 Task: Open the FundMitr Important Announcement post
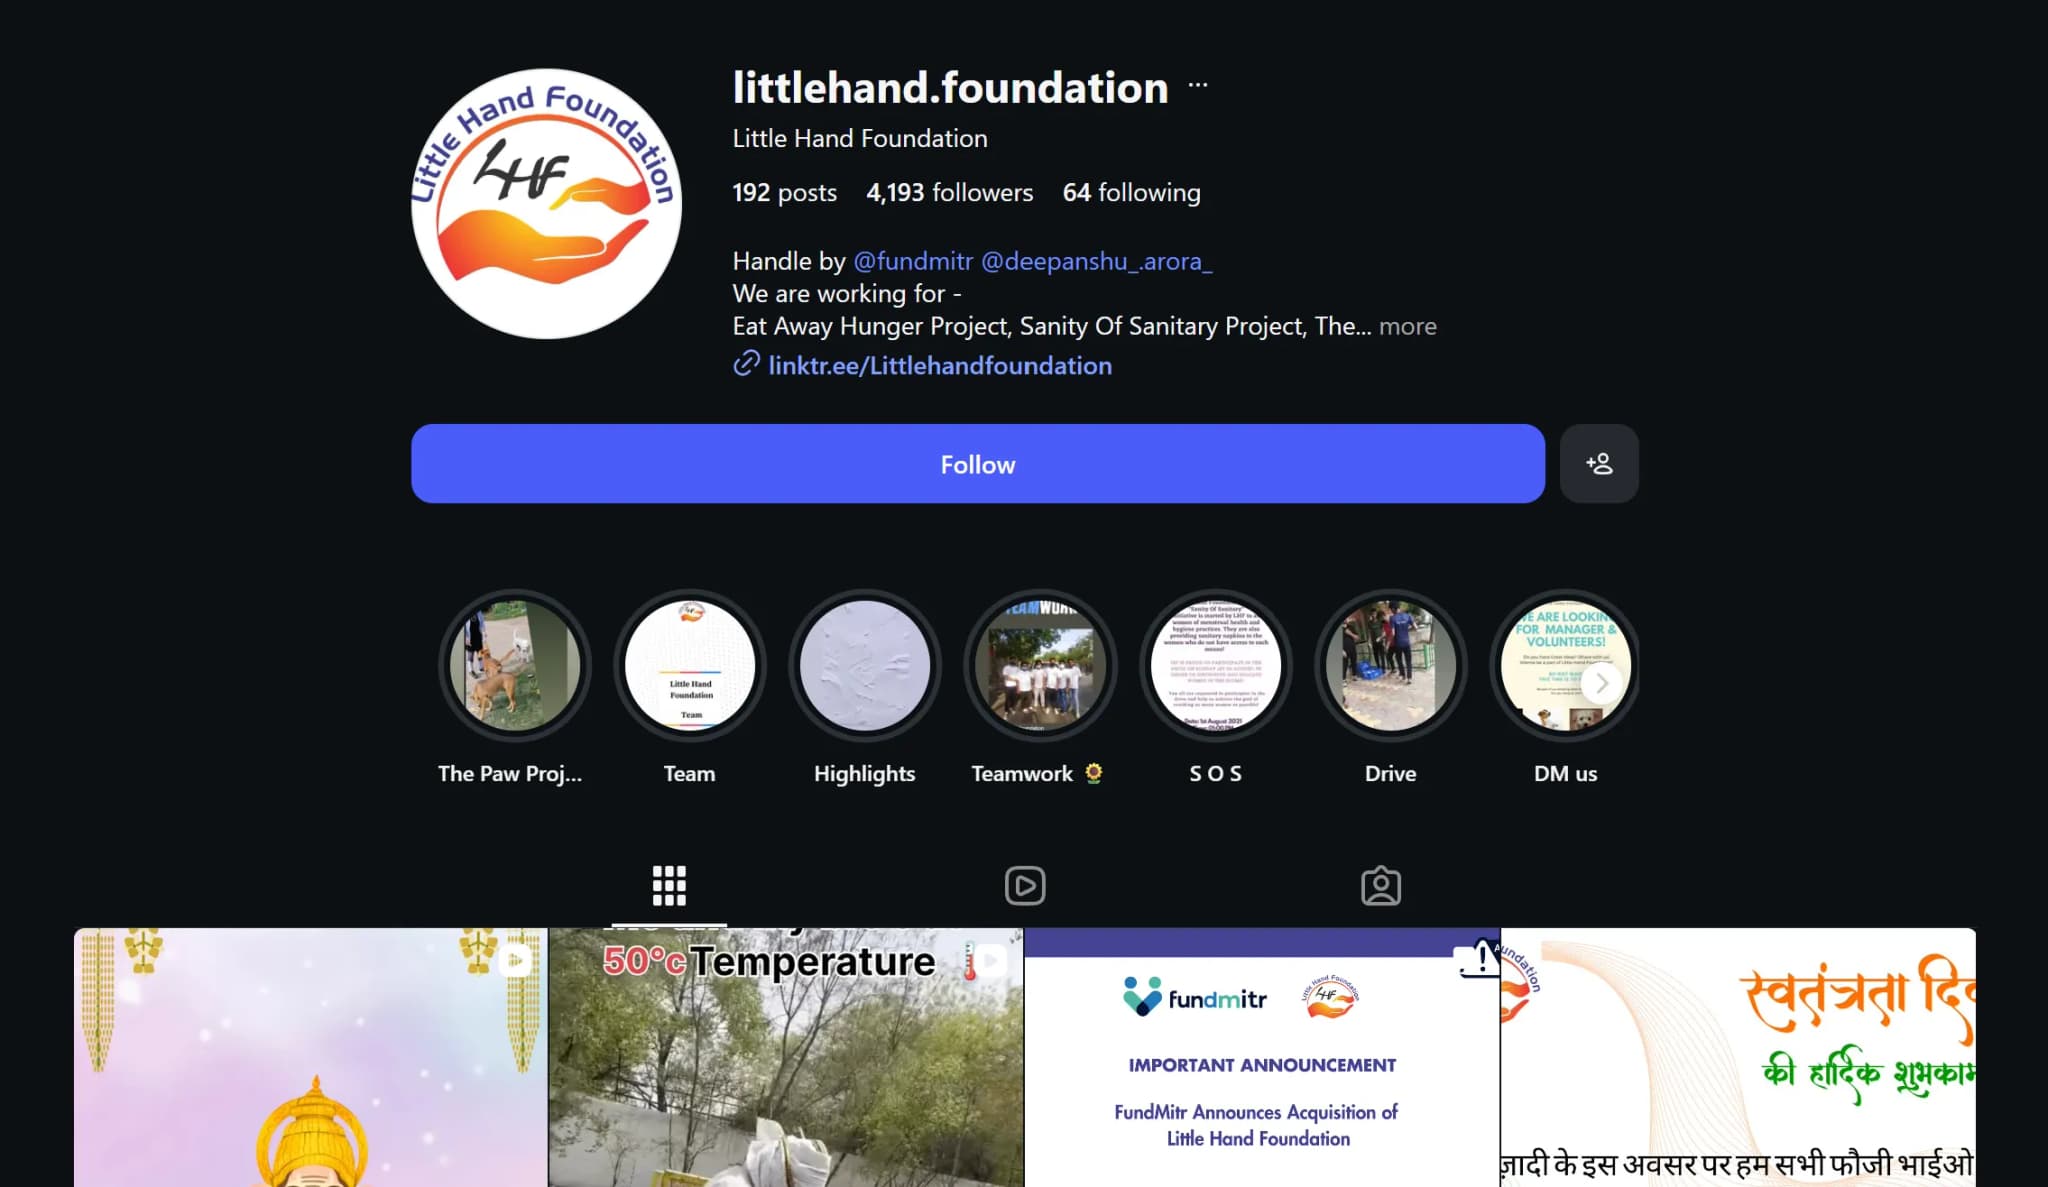coord(1262,1058)
